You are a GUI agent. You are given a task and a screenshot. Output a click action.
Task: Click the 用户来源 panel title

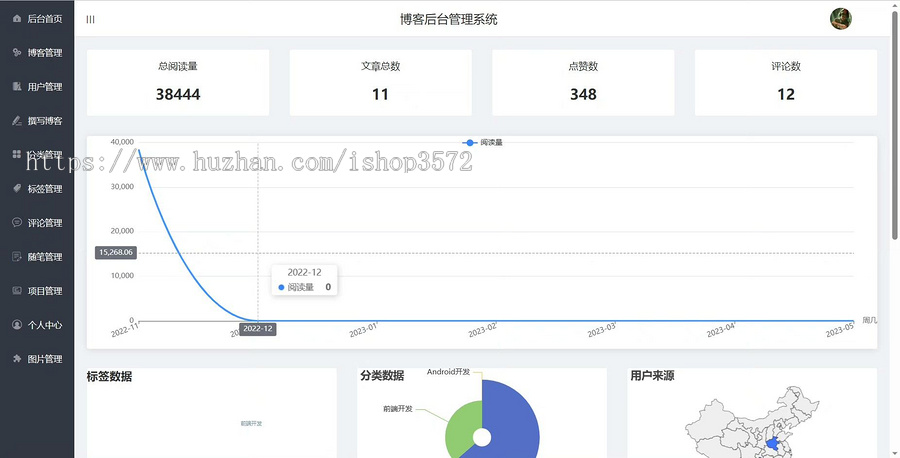(652, 376)
